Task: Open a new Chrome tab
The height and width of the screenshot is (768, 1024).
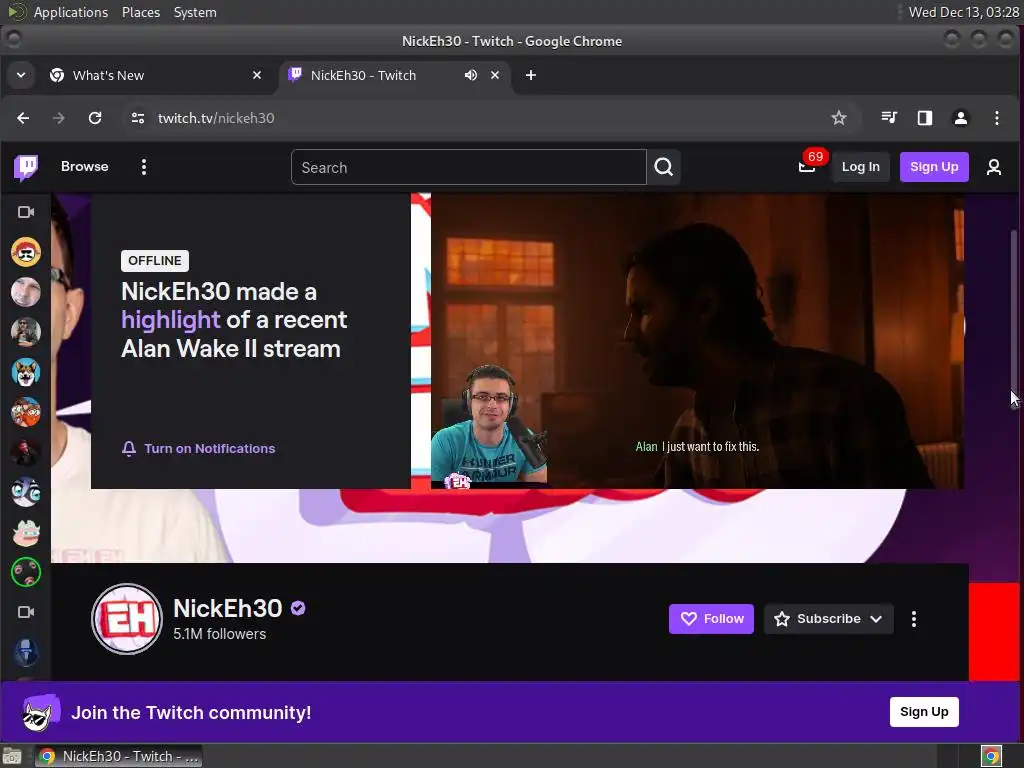Action: [531, 75]
